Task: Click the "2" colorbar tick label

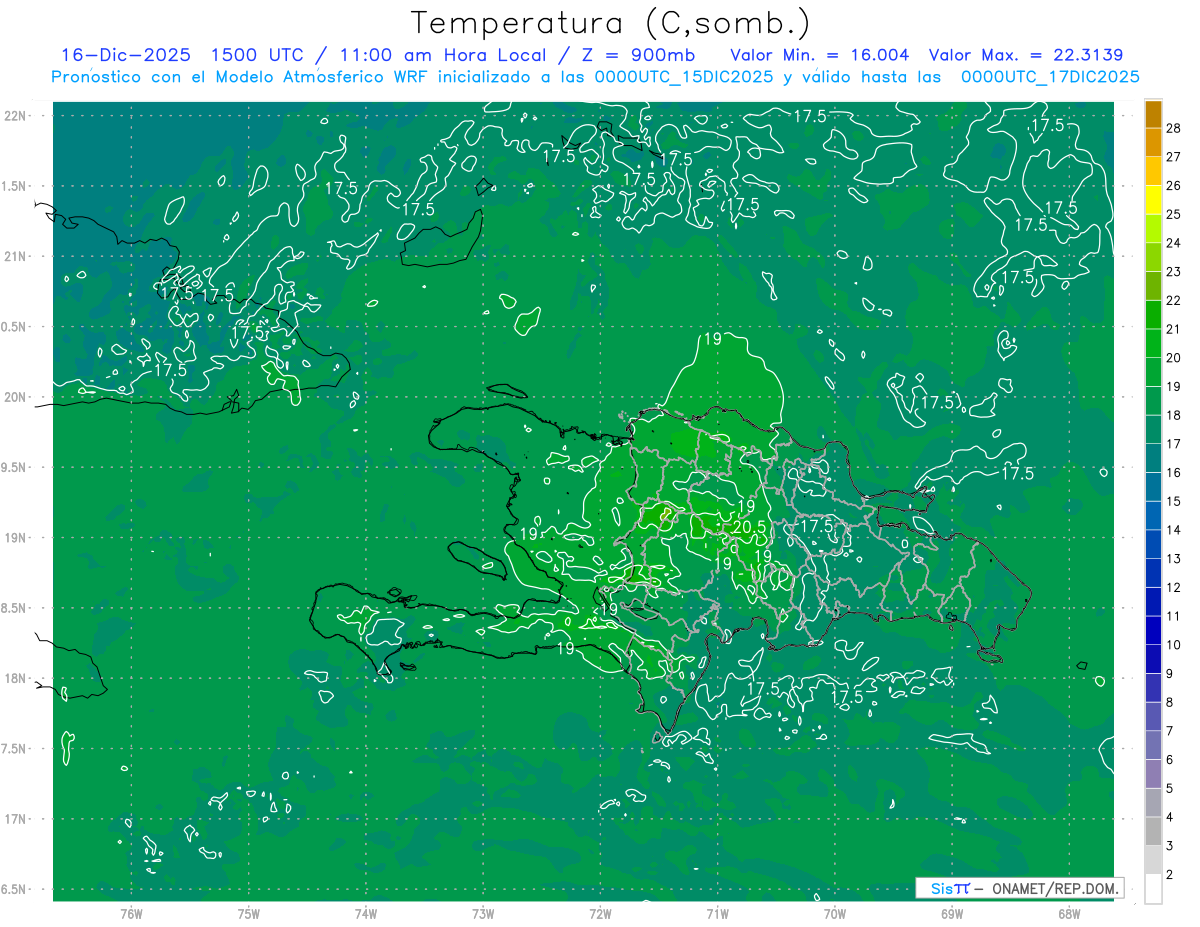Action: pos(1171,875)
